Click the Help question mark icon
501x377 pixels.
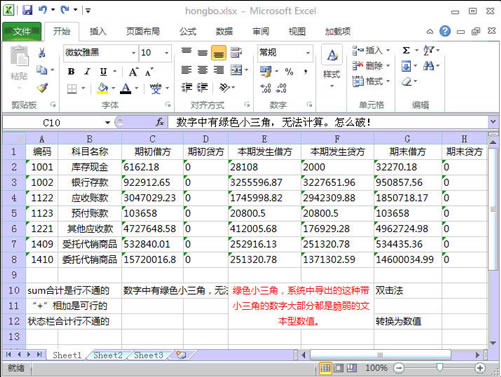[445, 31]
